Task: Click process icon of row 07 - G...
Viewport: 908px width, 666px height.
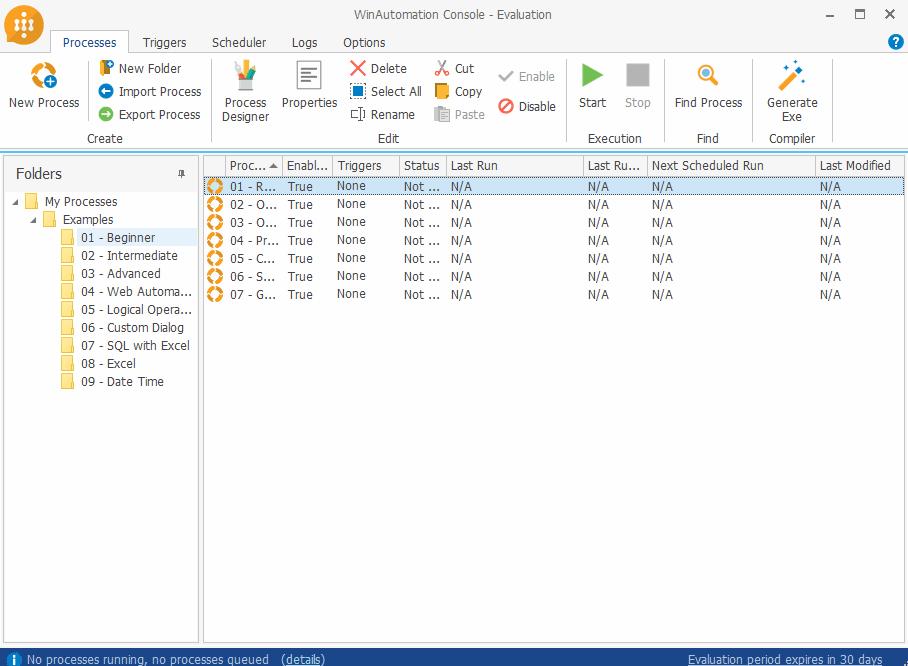Action: coord(215,294)
